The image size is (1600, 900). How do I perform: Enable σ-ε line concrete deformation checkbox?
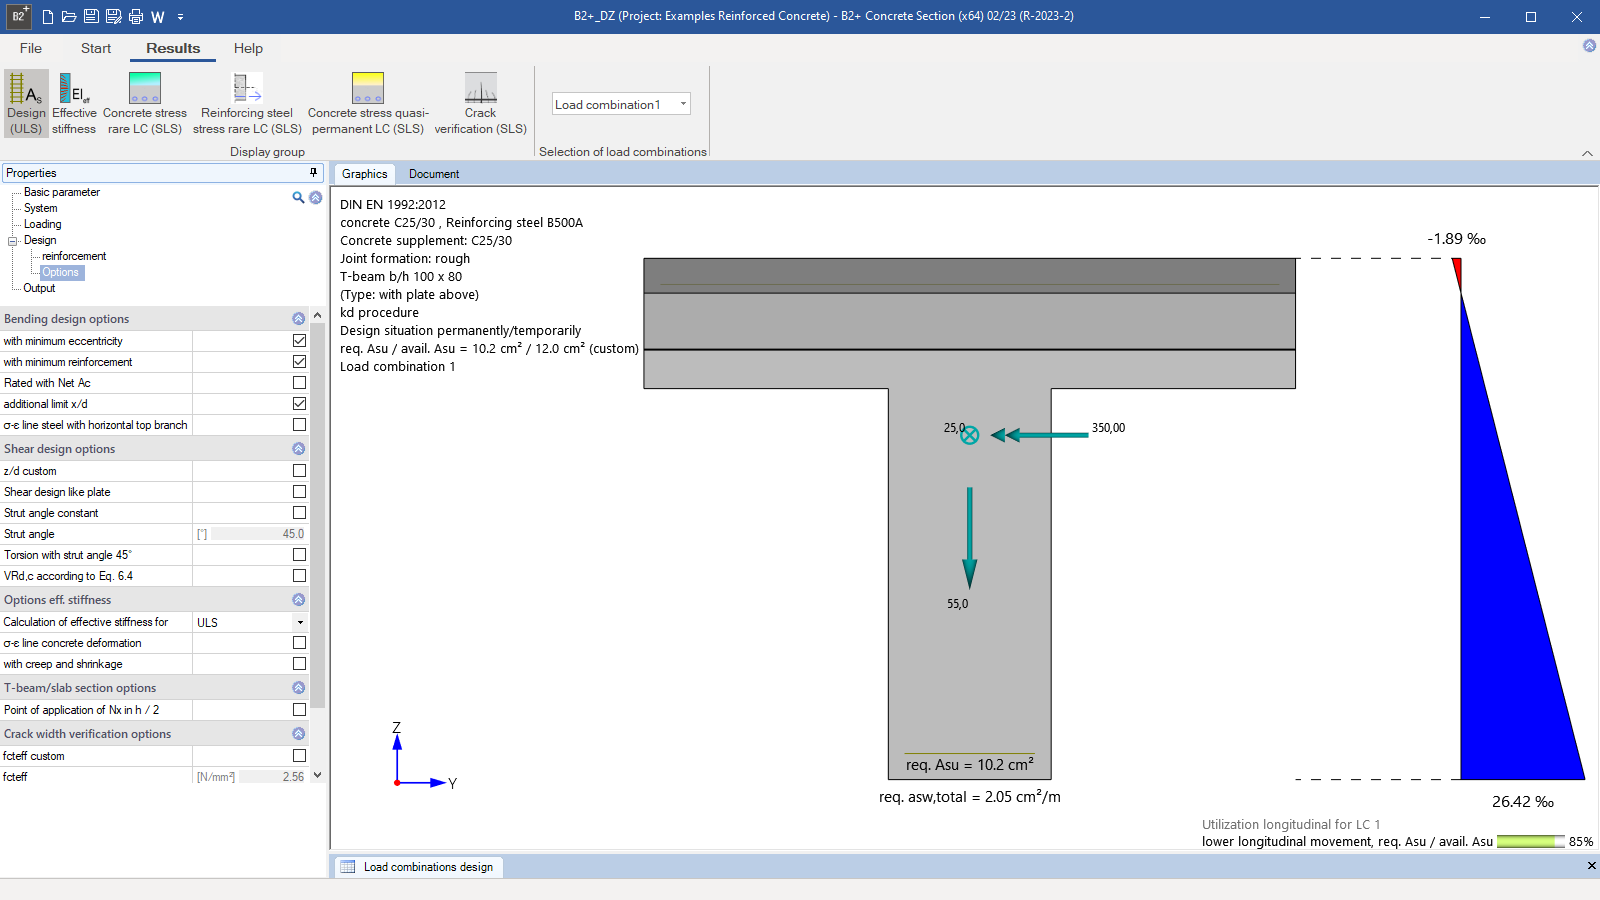coord(299,643)
